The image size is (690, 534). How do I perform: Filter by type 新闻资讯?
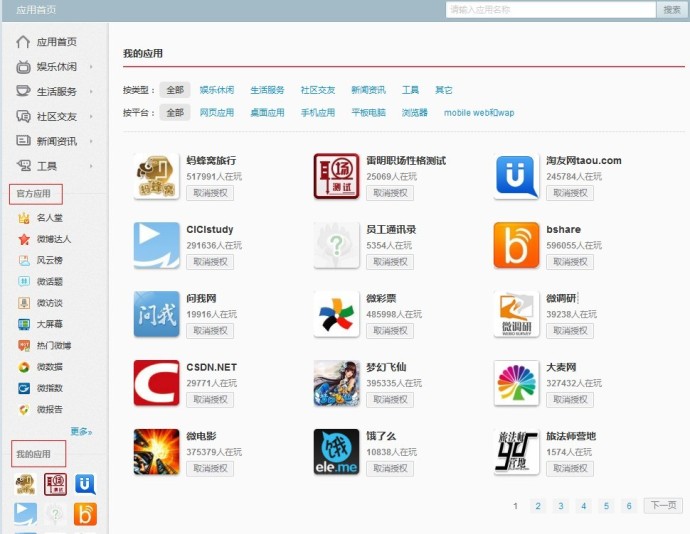point(368,90)
